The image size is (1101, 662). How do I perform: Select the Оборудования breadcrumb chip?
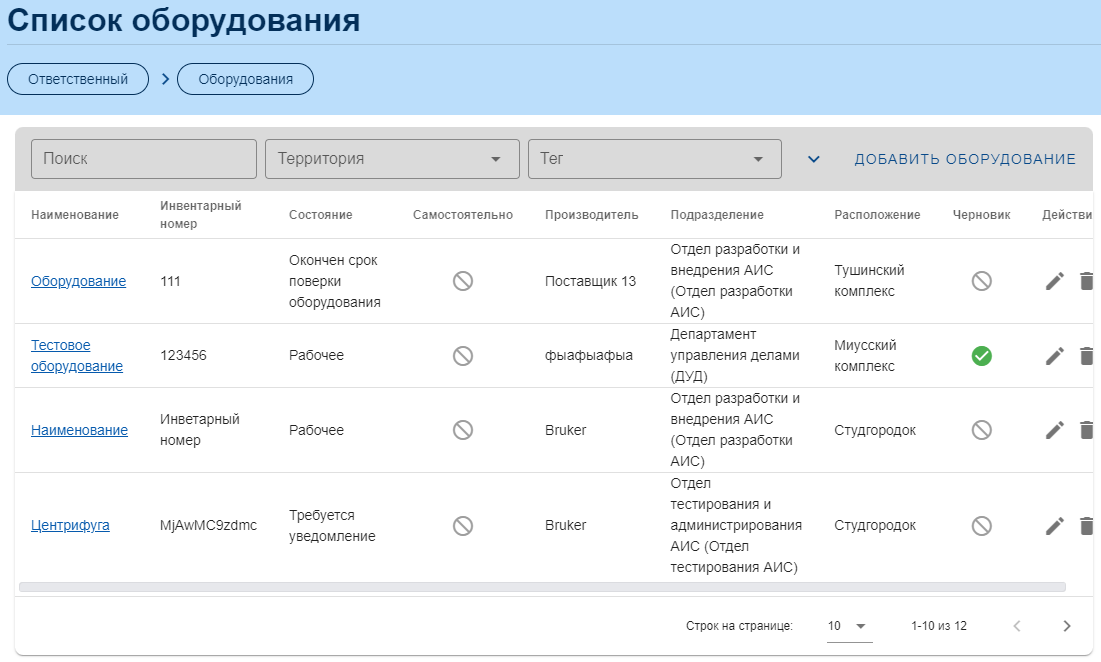pos(245,79)
